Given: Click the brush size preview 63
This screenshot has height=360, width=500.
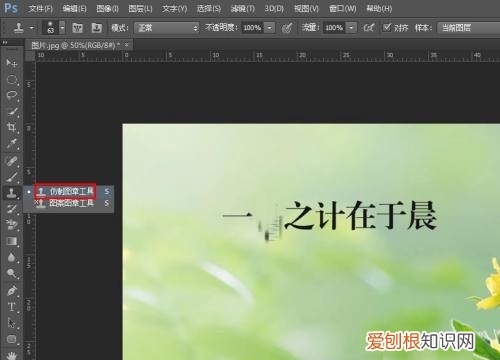Looking at the screenshot, I should 51,28.
